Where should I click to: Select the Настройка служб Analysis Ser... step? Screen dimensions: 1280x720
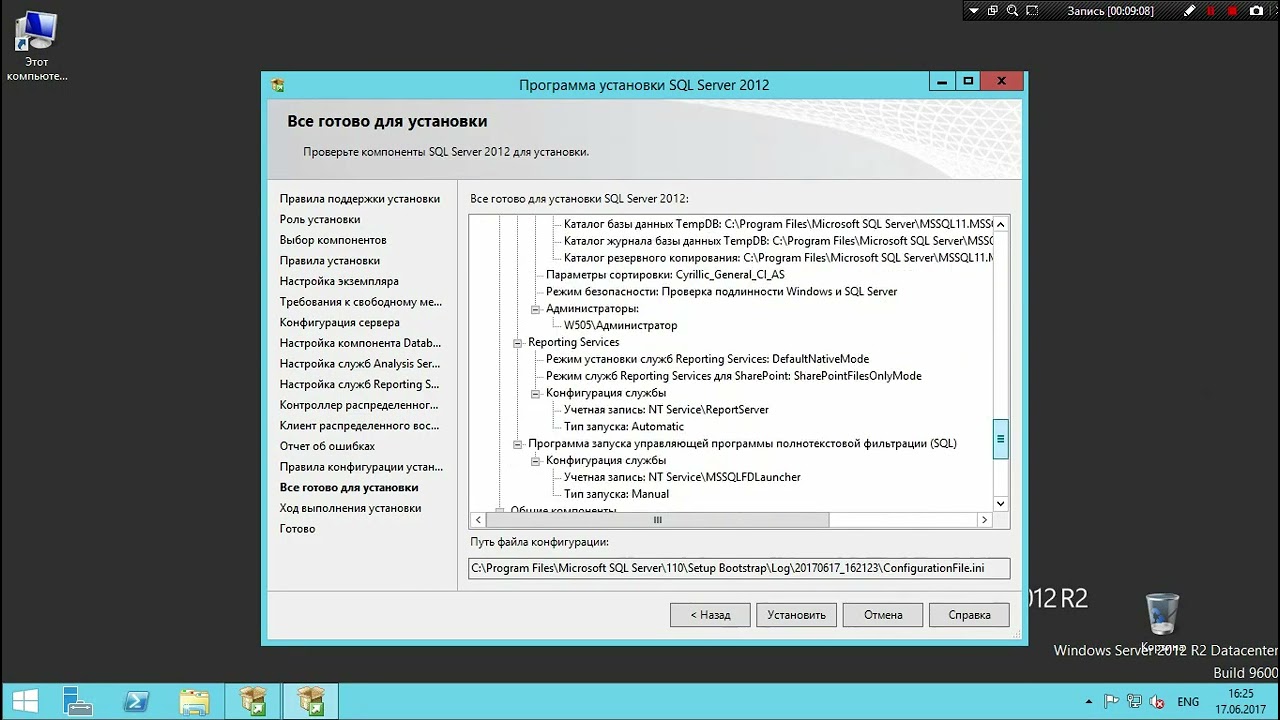click(360, 364)
